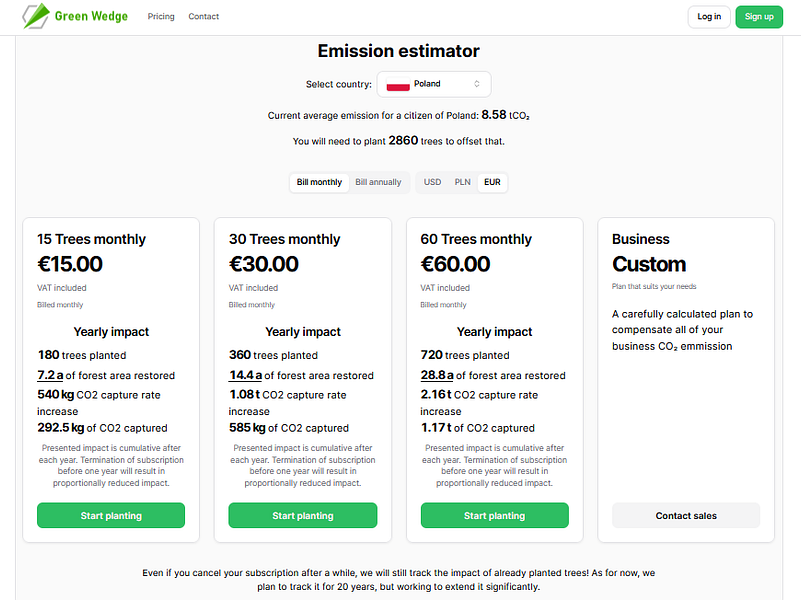
Task: Click the underlined 7.2 a forest area
Action: (50, 376)
